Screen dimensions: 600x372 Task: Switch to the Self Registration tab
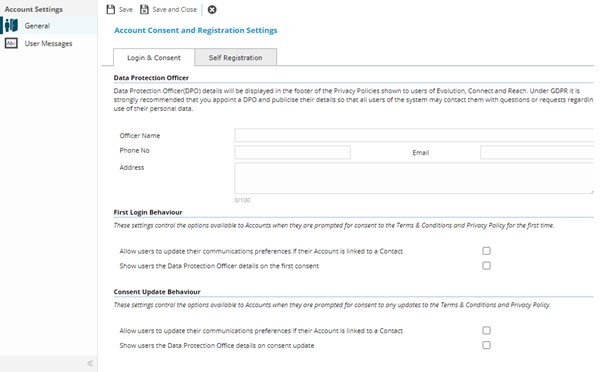(235, 57)
